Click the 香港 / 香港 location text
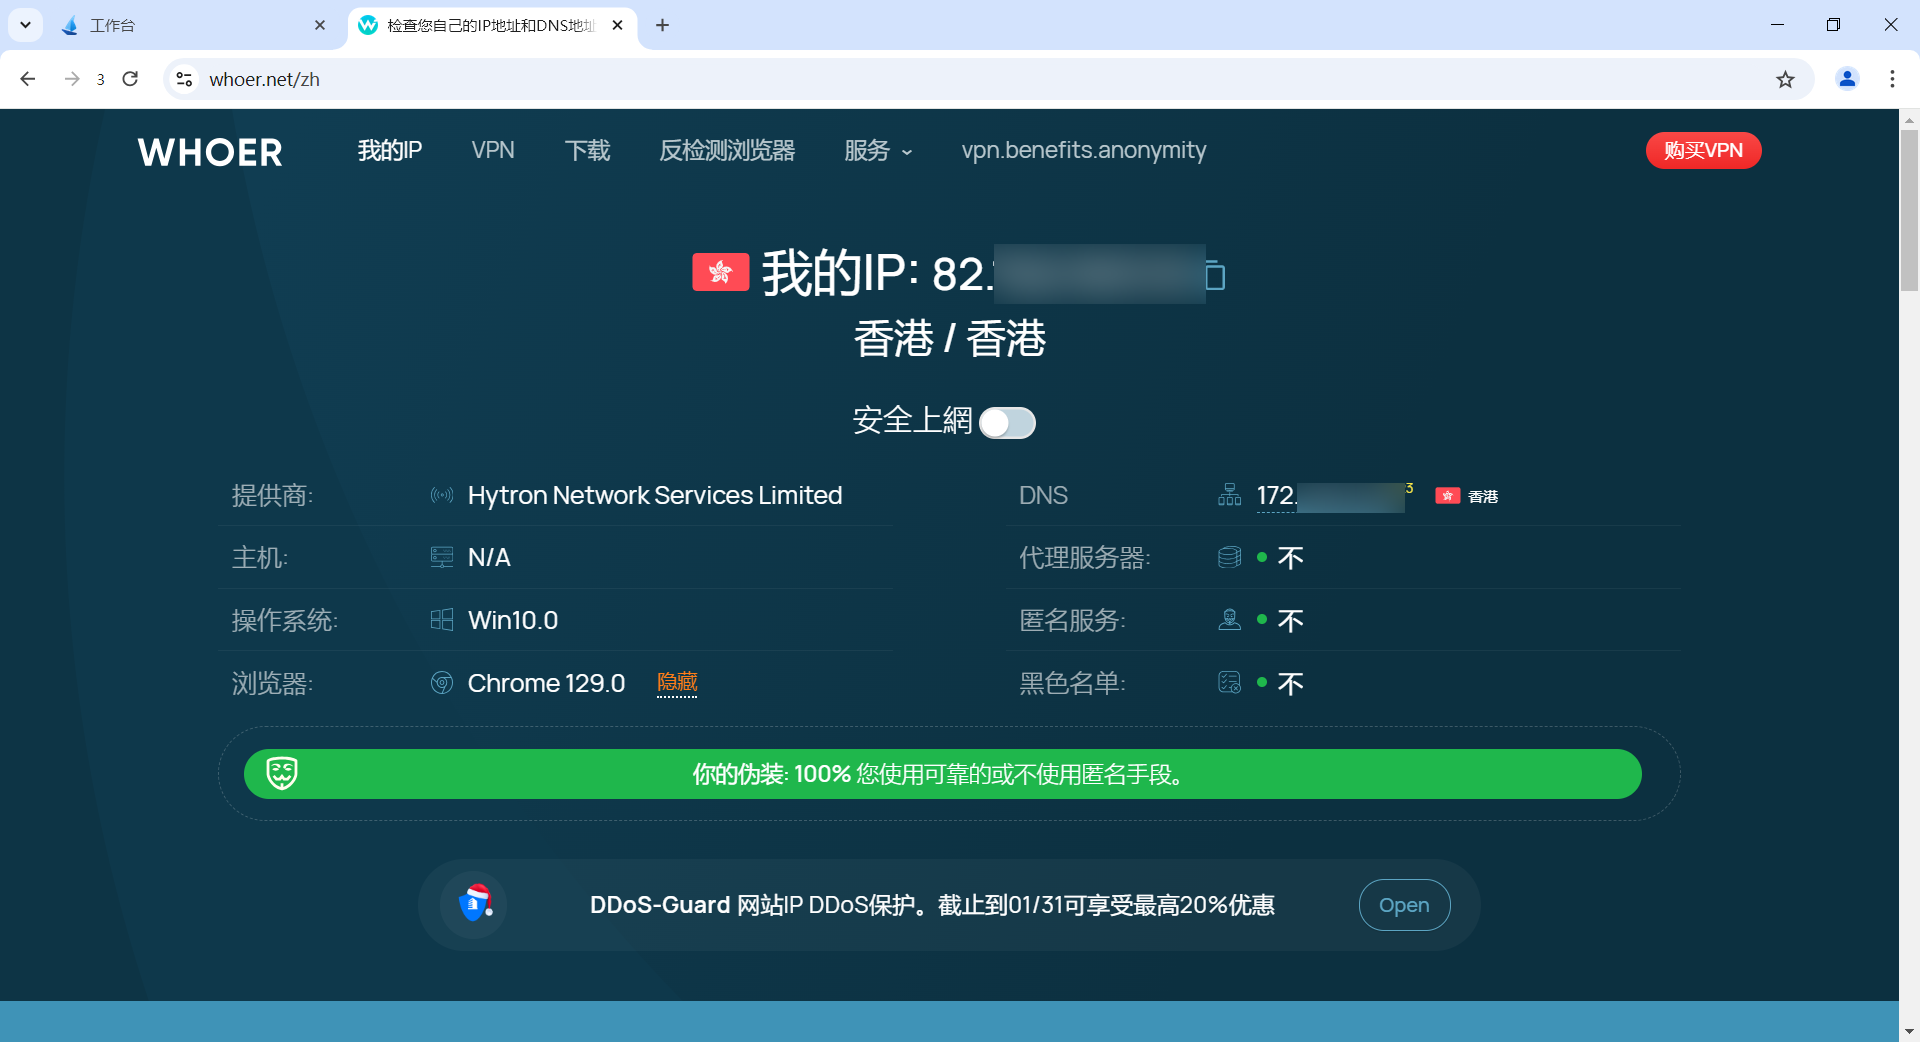1920x1042 pixels. click(949, 338)
